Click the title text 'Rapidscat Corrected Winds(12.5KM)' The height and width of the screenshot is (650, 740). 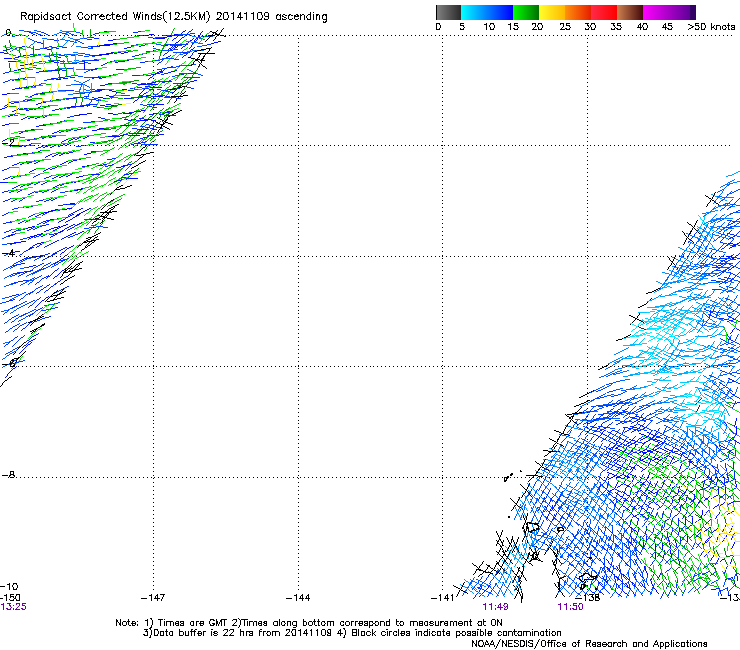pos(115,17)
